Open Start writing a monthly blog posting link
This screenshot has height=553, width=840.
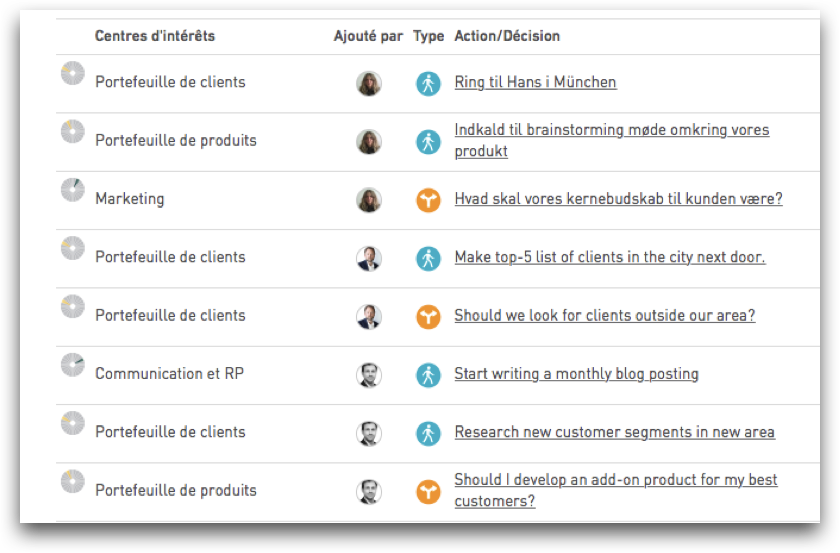(576, 373)
